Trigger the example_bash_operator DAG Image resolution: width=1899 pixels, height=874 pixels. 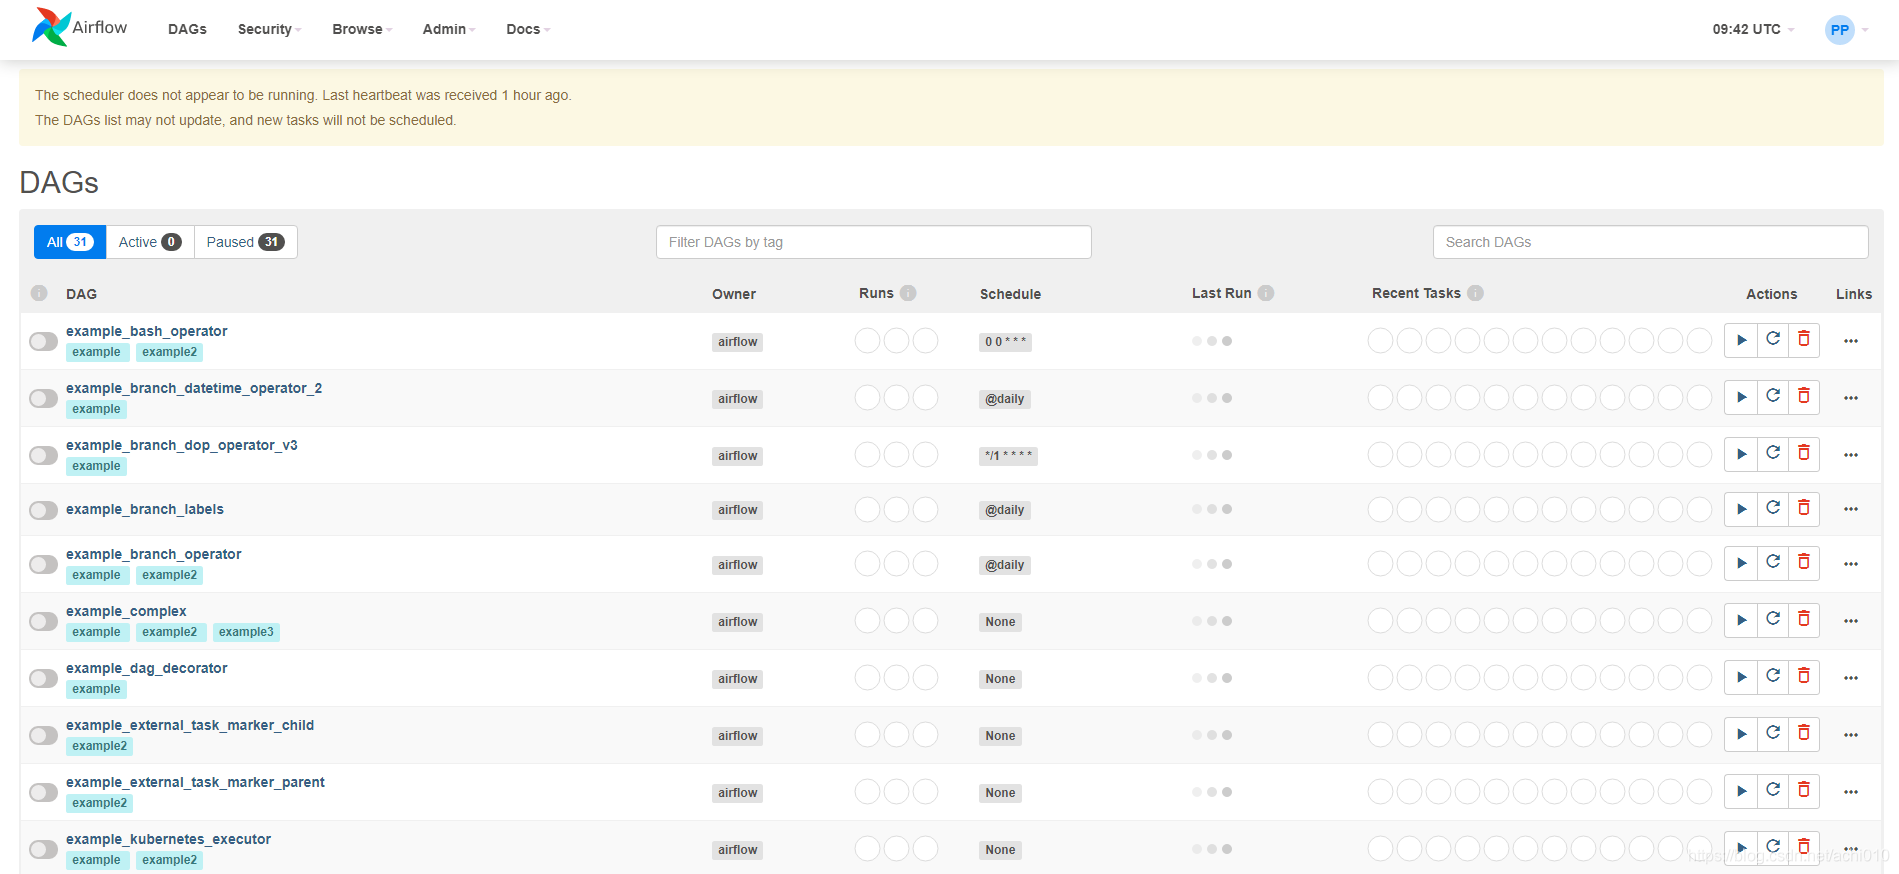[1741, 340]
